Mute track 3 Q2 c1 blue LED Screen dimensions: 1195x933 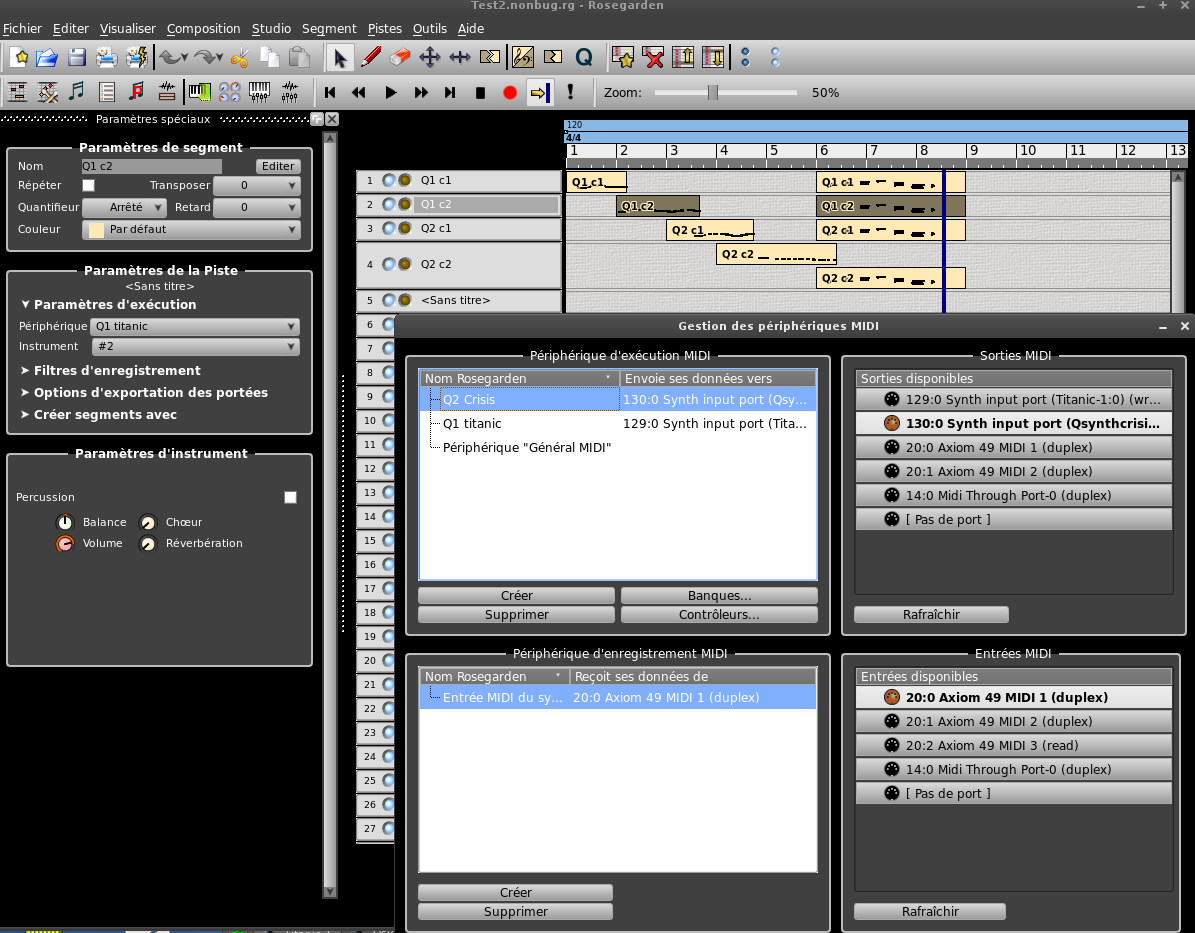tap(389, 228)
